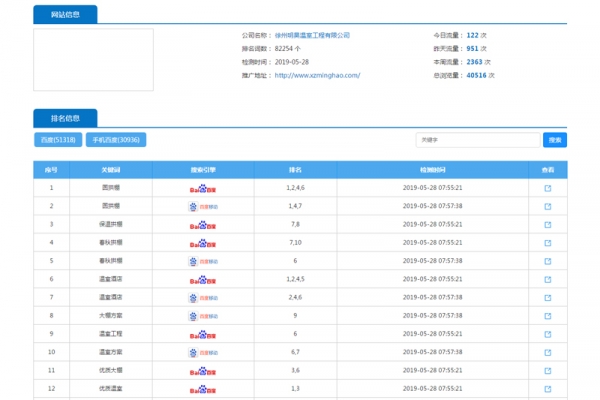
Task: Click the ranked keyword count 82254
Action: click(x=284, y=49)
